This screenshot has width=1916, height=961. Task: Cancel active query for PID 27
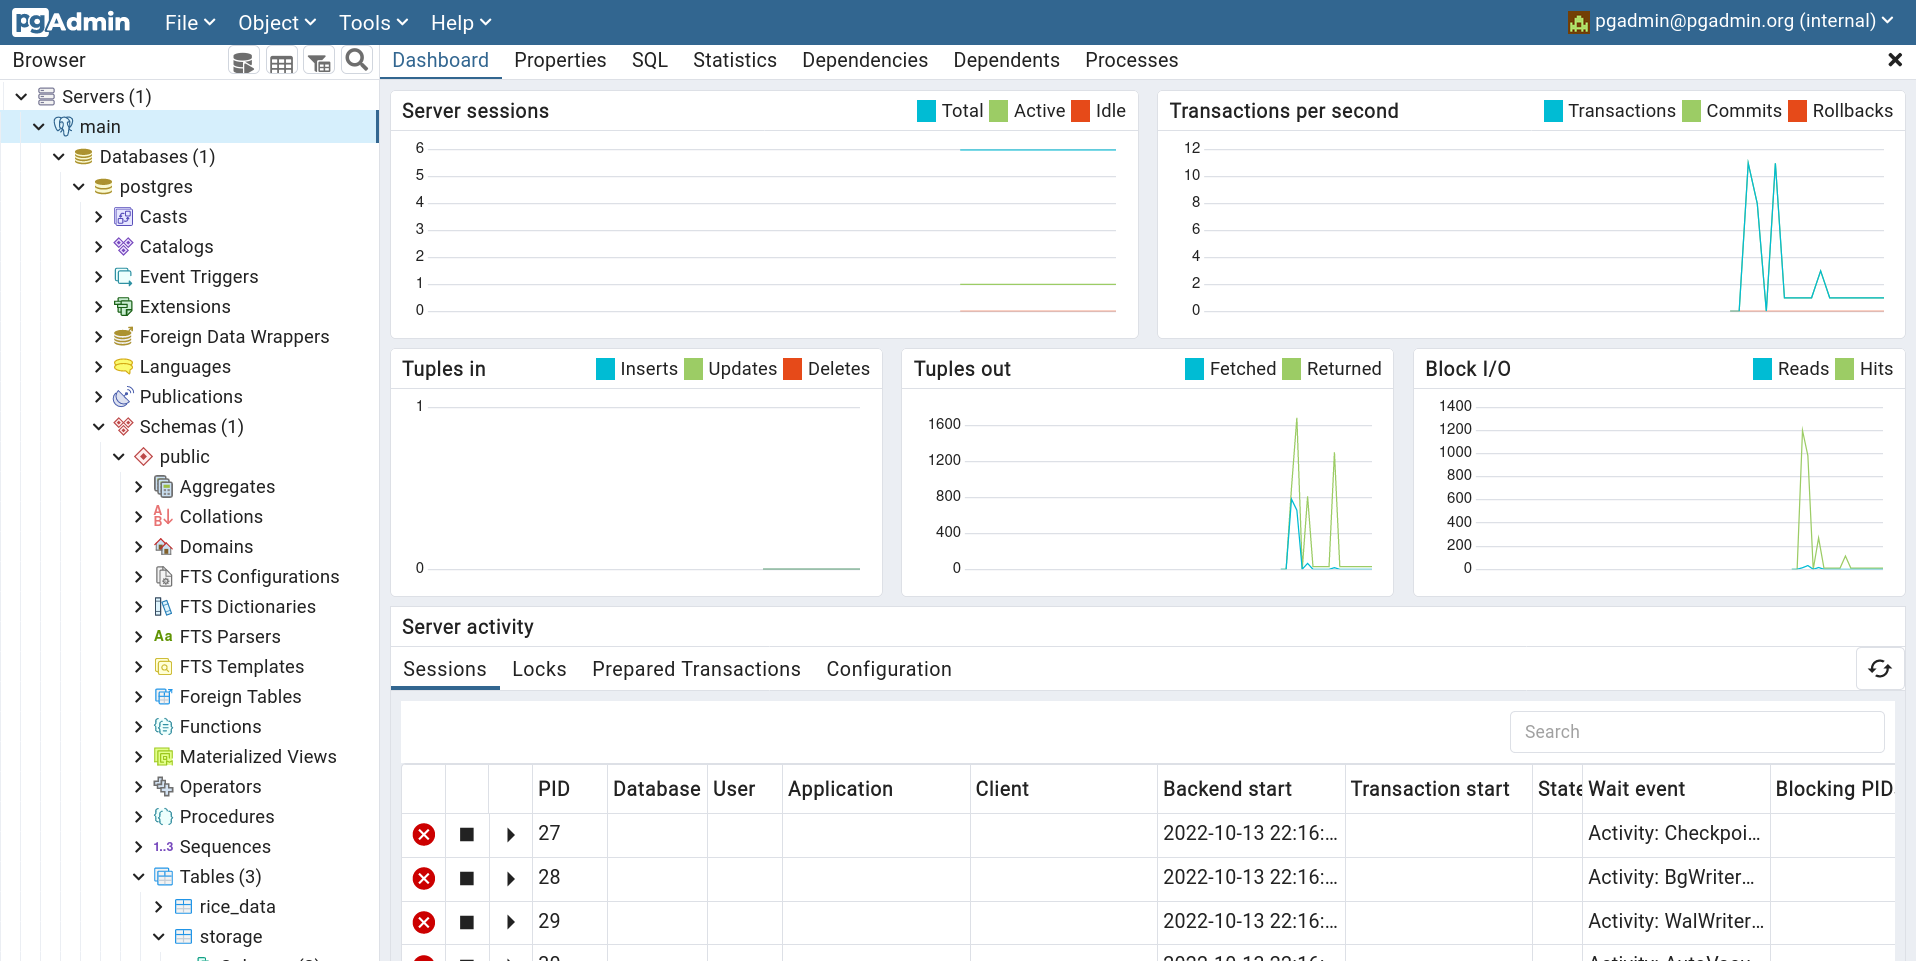[467, 835]
